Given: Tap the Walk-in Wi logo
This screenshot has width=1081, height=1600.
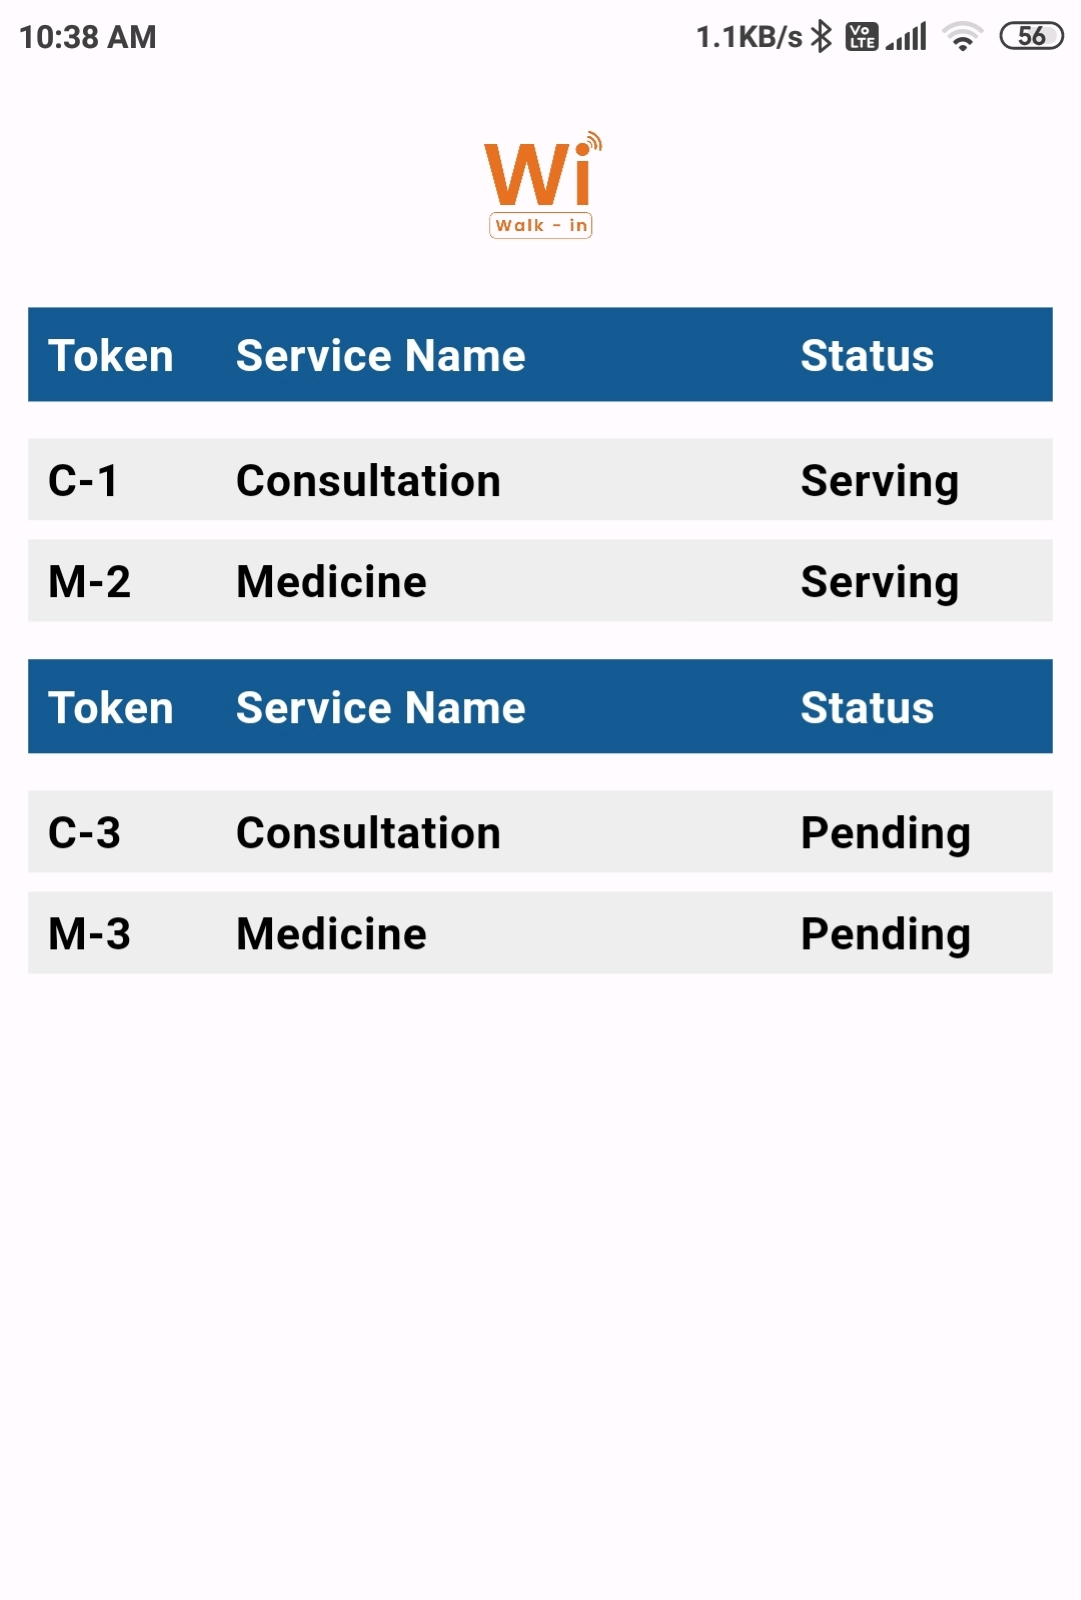Looking at the screenshot, I should tap(542, 185).
